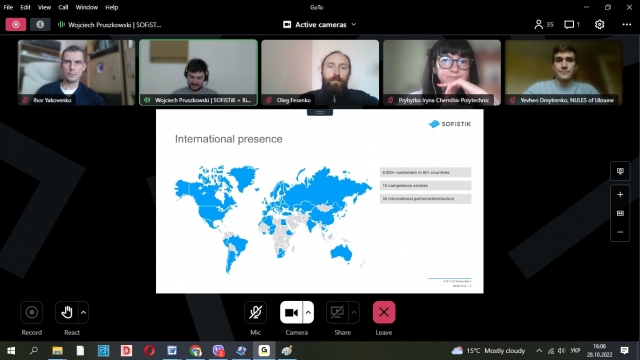This screenshot has width=640, height=360.
Task: Open the View menu
Action: (44, 7)
